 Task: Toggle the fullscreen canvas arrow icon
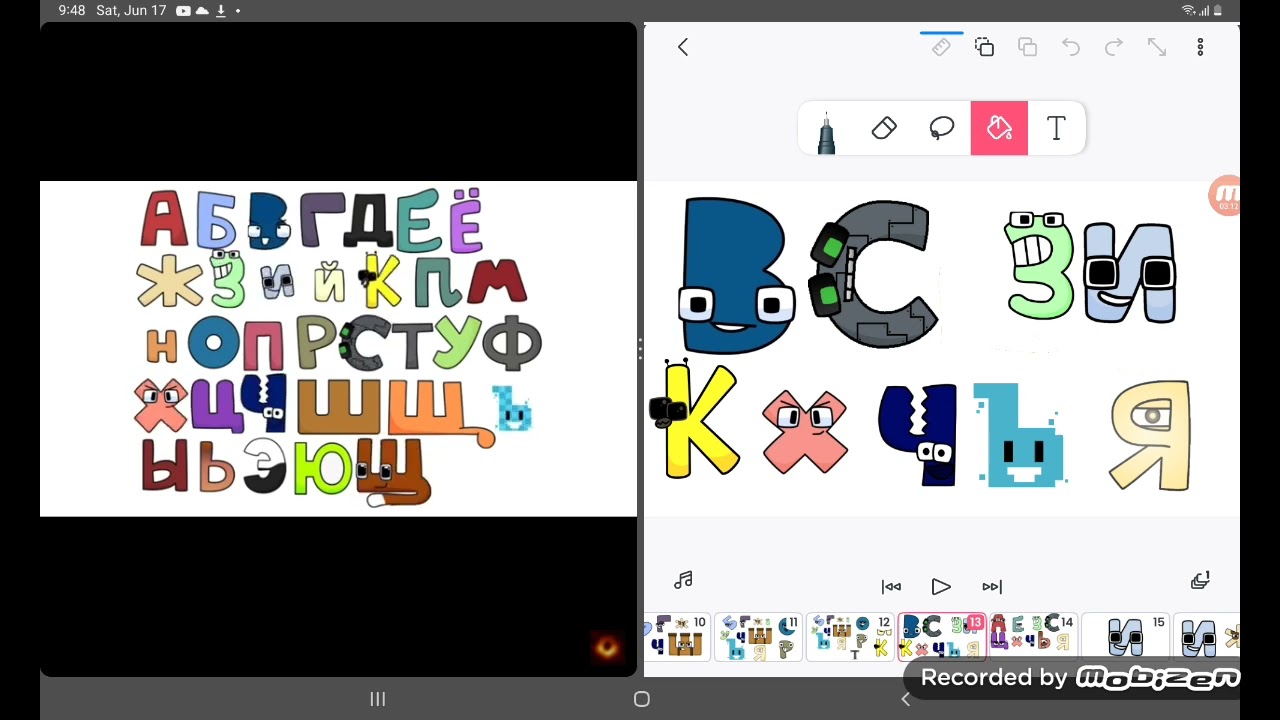pos(1156,47)
